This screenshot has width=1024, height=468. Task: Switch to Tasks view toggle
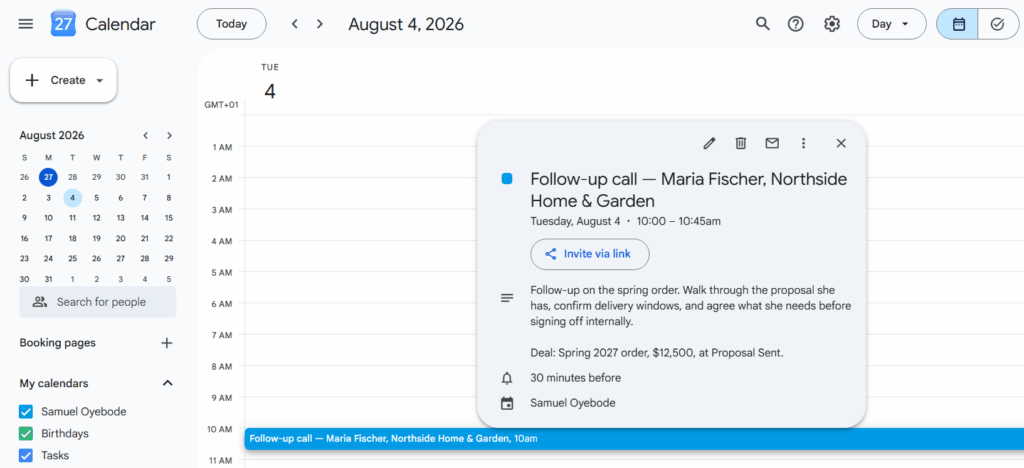(x=998, y=24)
